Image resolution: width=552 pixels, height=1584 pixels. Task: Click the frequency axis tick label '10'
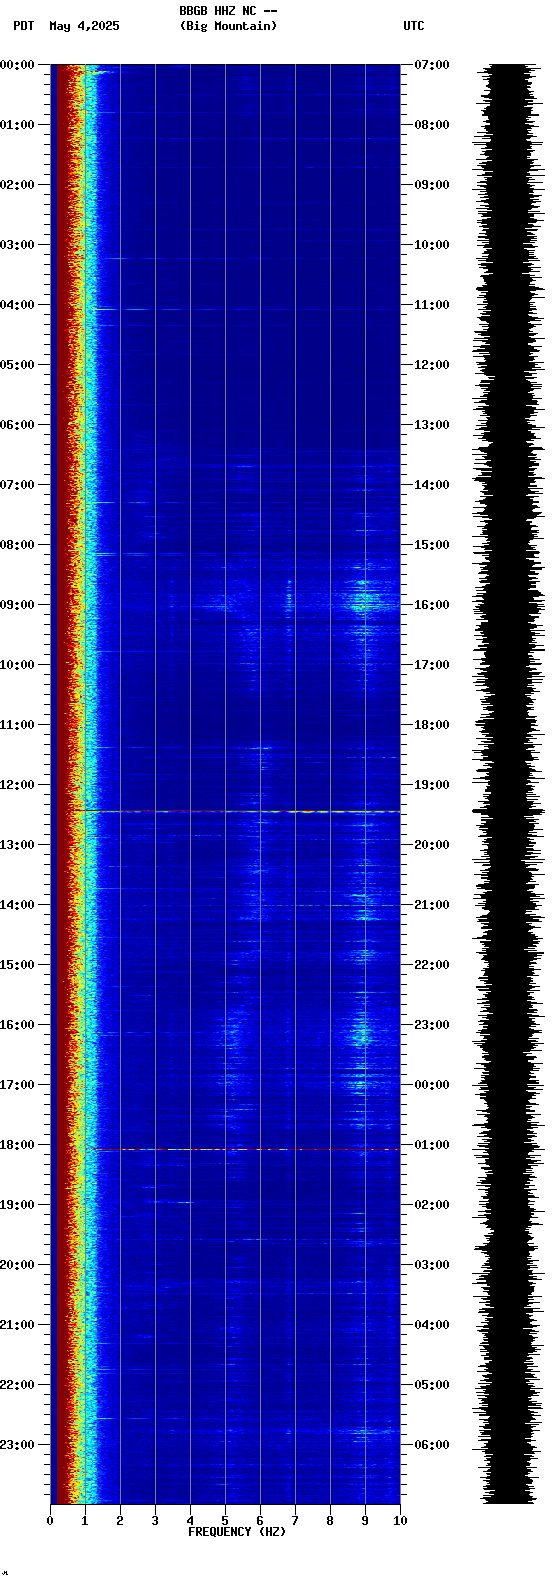(400, 1521)
